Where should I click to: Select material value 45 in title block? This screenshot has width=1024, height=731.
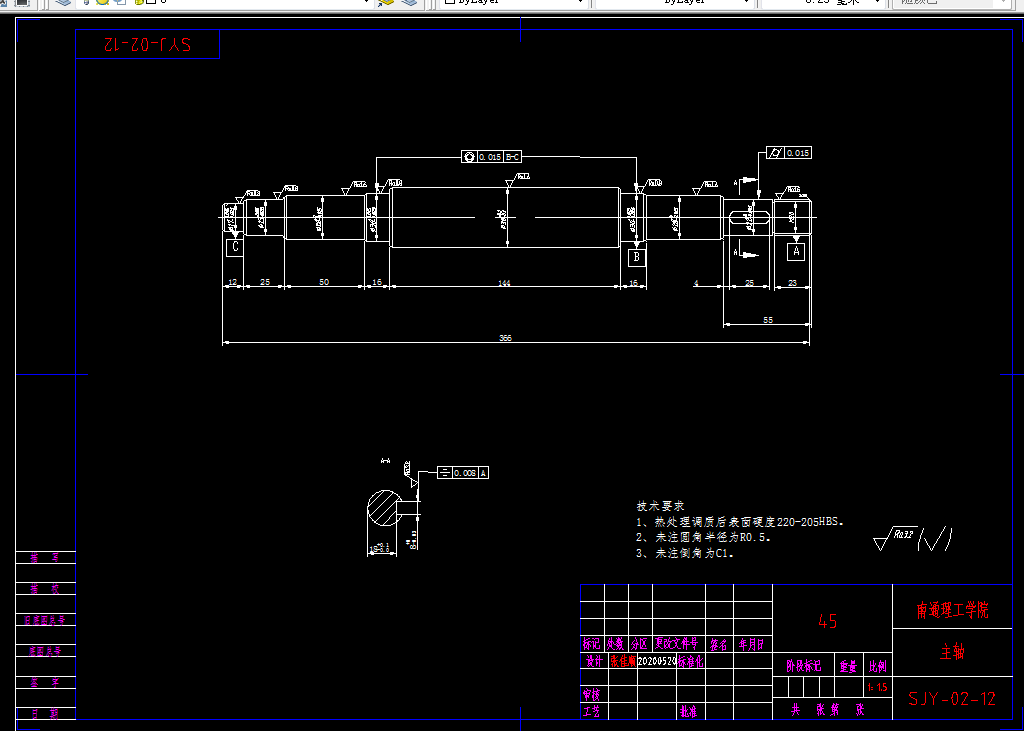point(827,621)
